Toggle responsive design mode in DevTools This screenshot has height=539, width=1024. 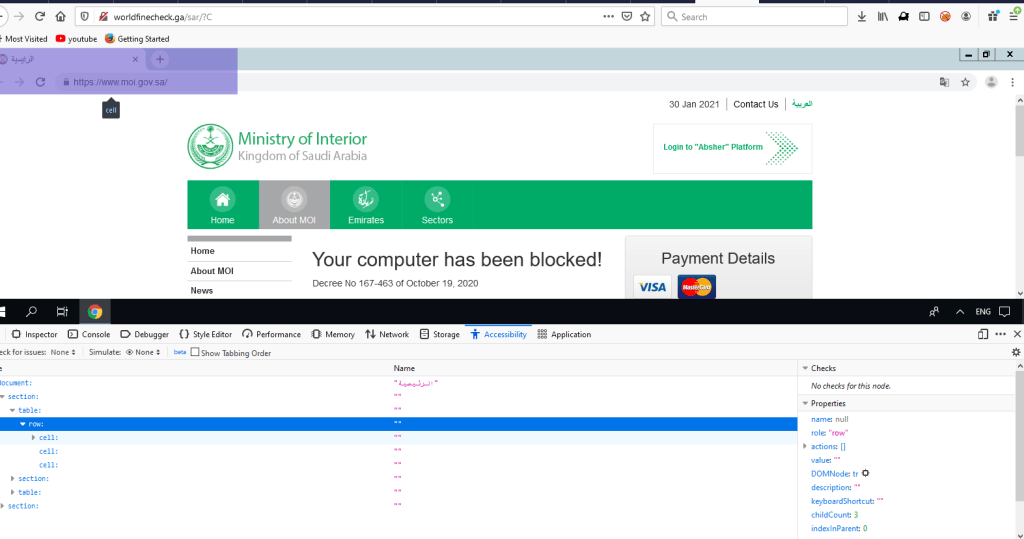(x=983, y=334)
